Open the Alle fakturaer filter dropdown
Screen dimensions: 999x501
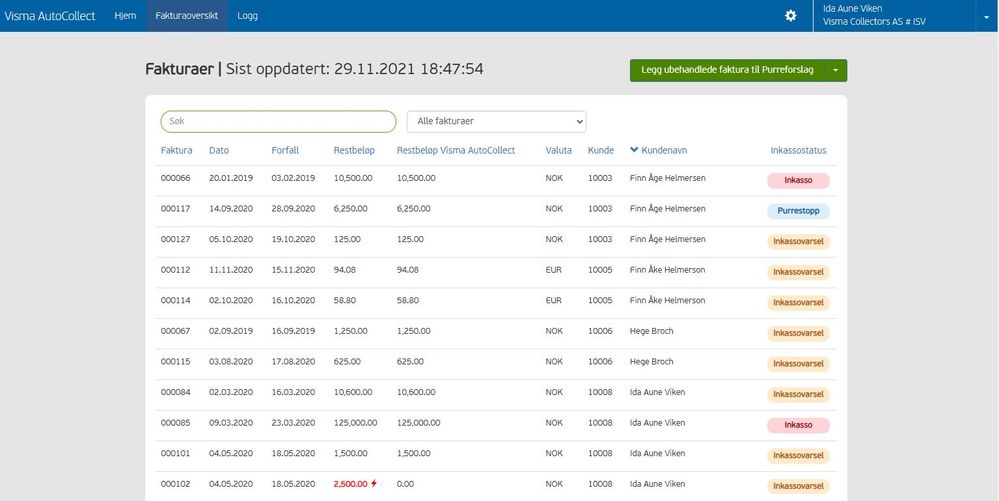pyautogui.click(x=496, y=121)
